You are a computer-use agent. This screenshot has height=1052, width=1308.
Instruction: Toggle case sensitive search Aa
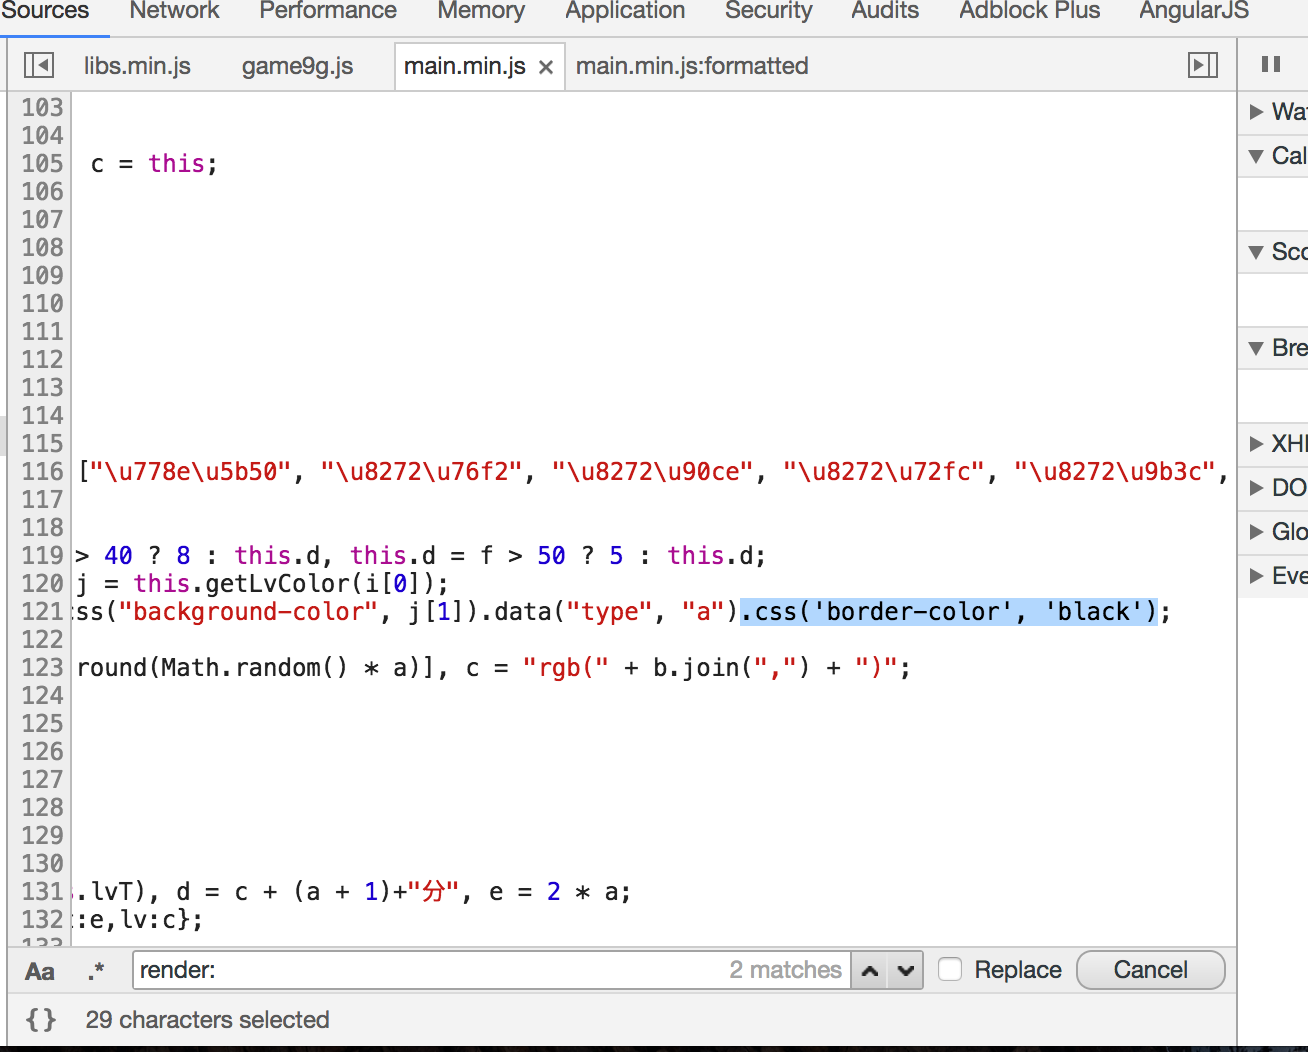pyautogui.click(x=40, y=971)
